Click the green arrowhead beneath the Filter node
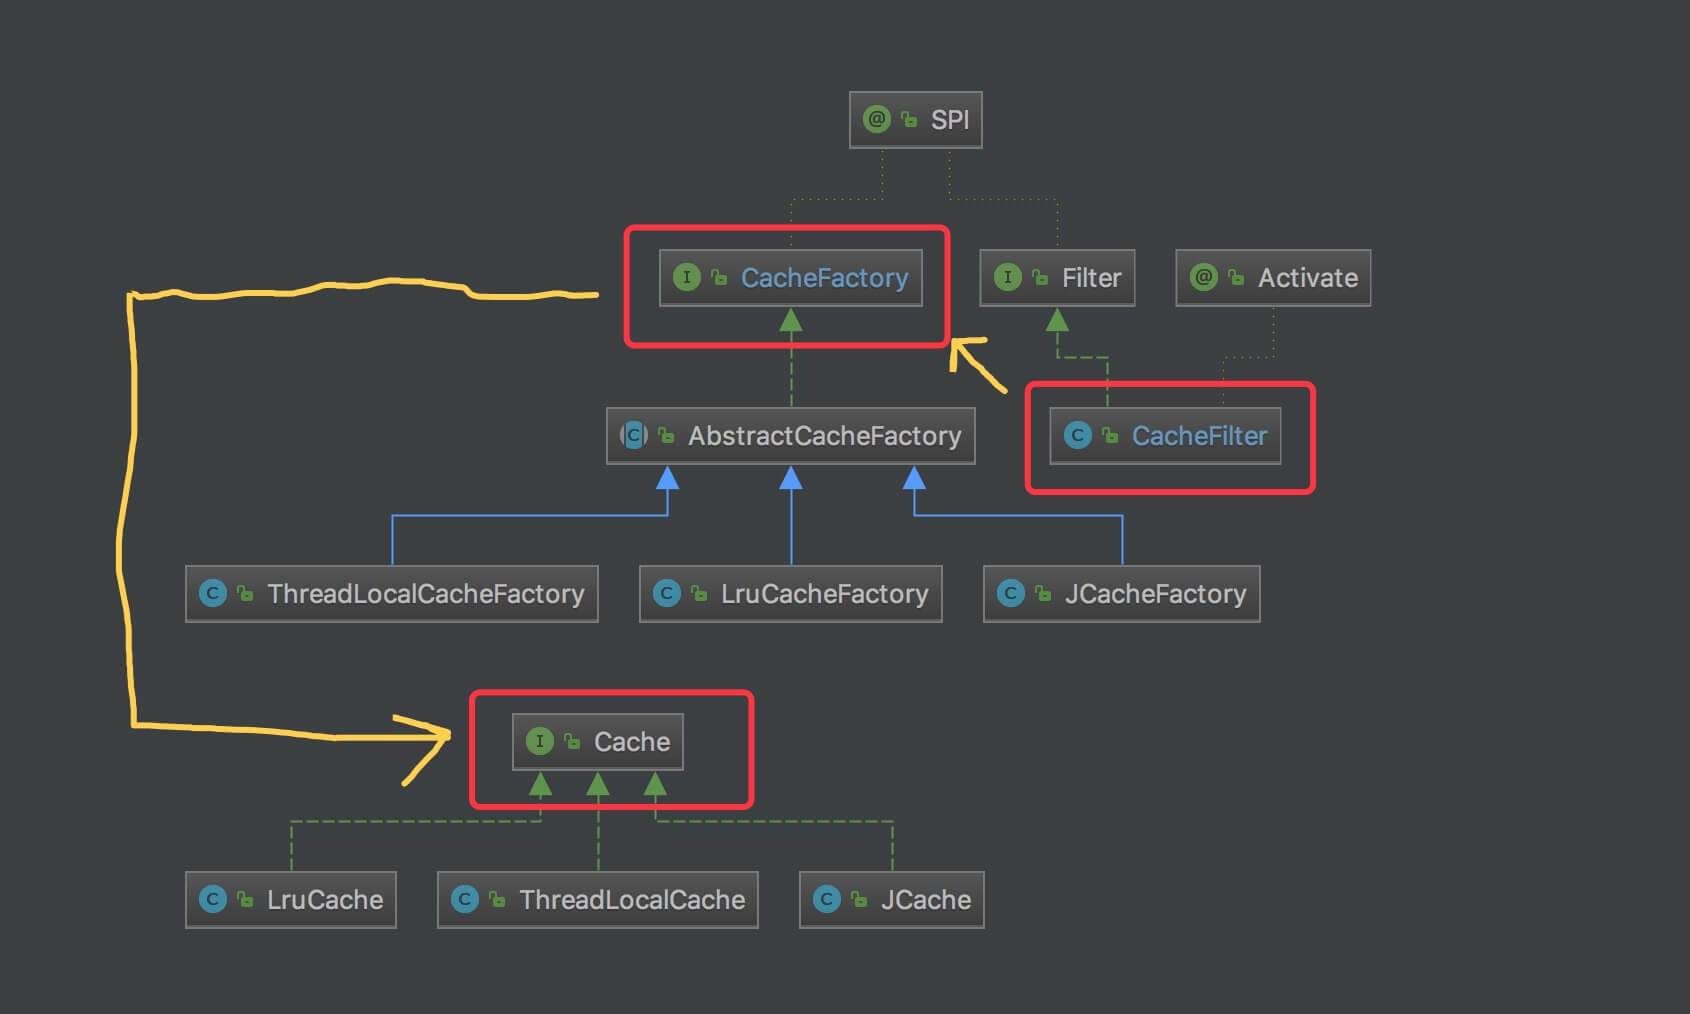The width and height of the screenshot is (1690, 1014). pyautogui.click(x=1057, y=321)
